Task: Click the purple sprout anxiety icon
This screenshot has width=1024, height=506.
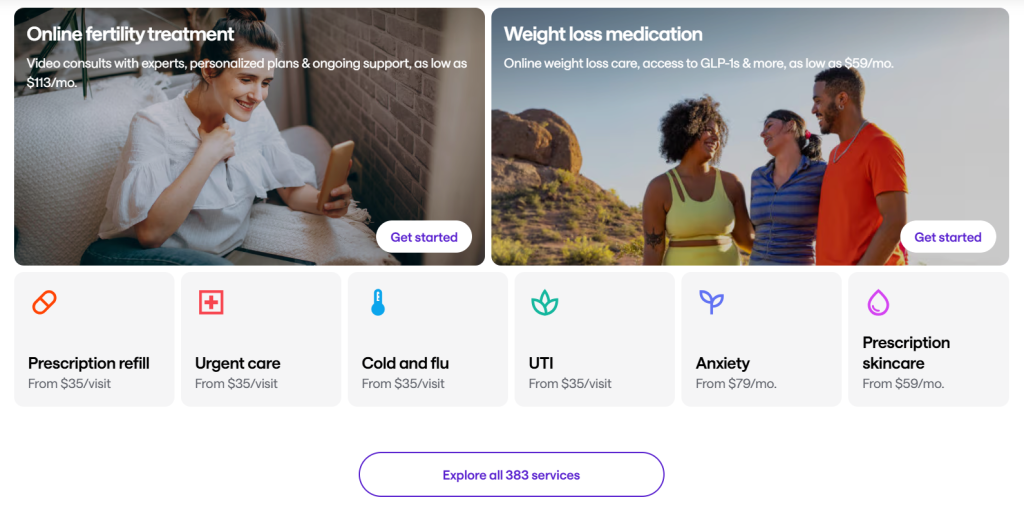Action: tap(711, 302)
